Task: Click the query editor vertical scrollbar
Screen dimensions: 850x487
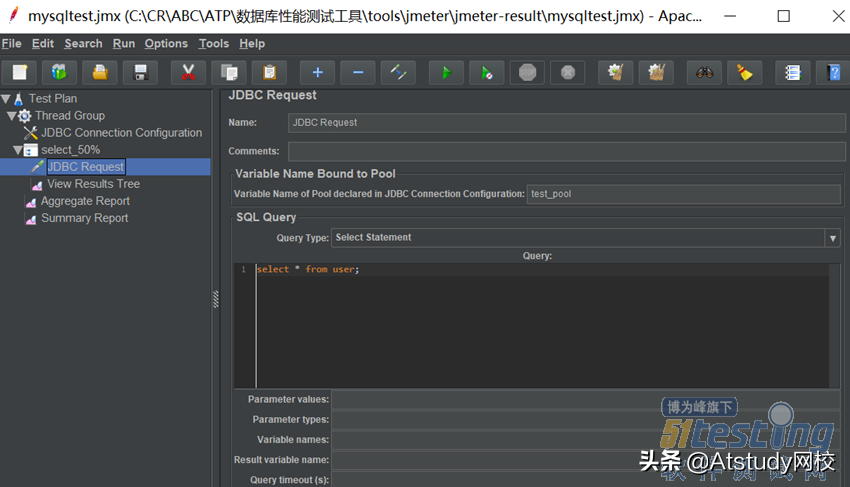Action: [x=835, y=325]
